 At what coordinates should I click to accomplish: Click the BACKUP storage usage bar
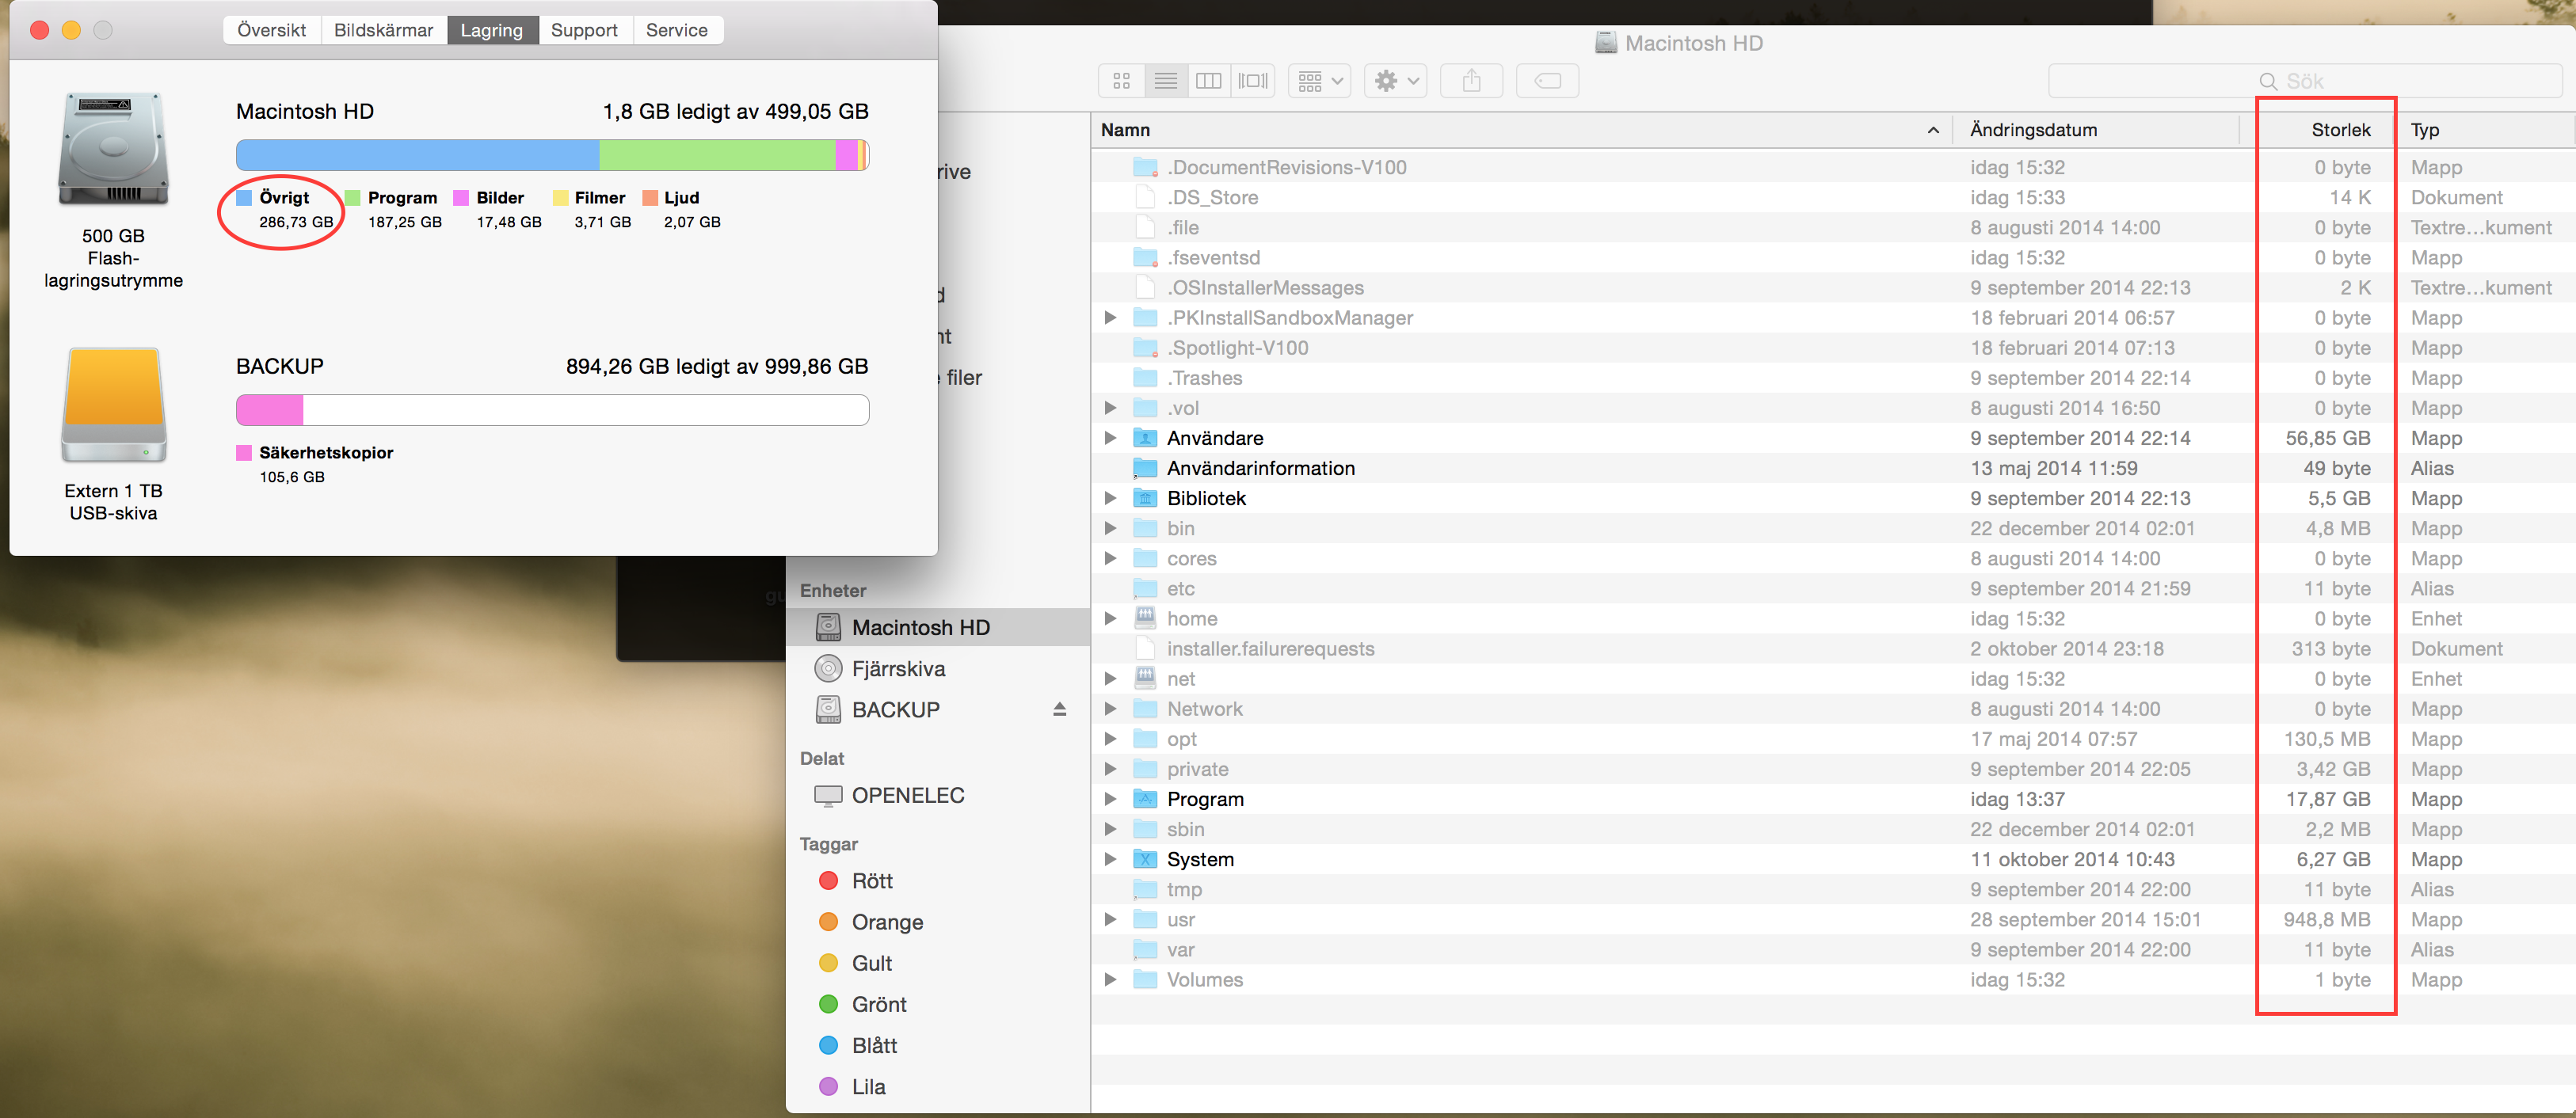553,410
